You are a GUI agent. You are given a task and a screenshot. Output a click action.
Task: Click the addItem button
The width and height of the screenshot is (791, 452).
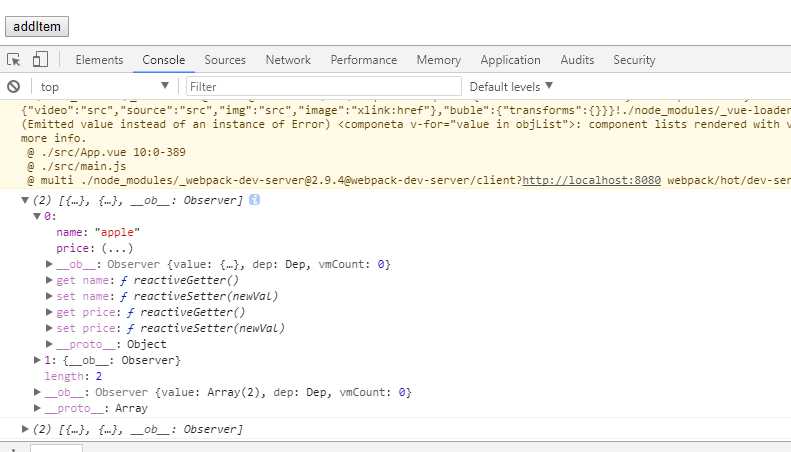pos(37,27)
